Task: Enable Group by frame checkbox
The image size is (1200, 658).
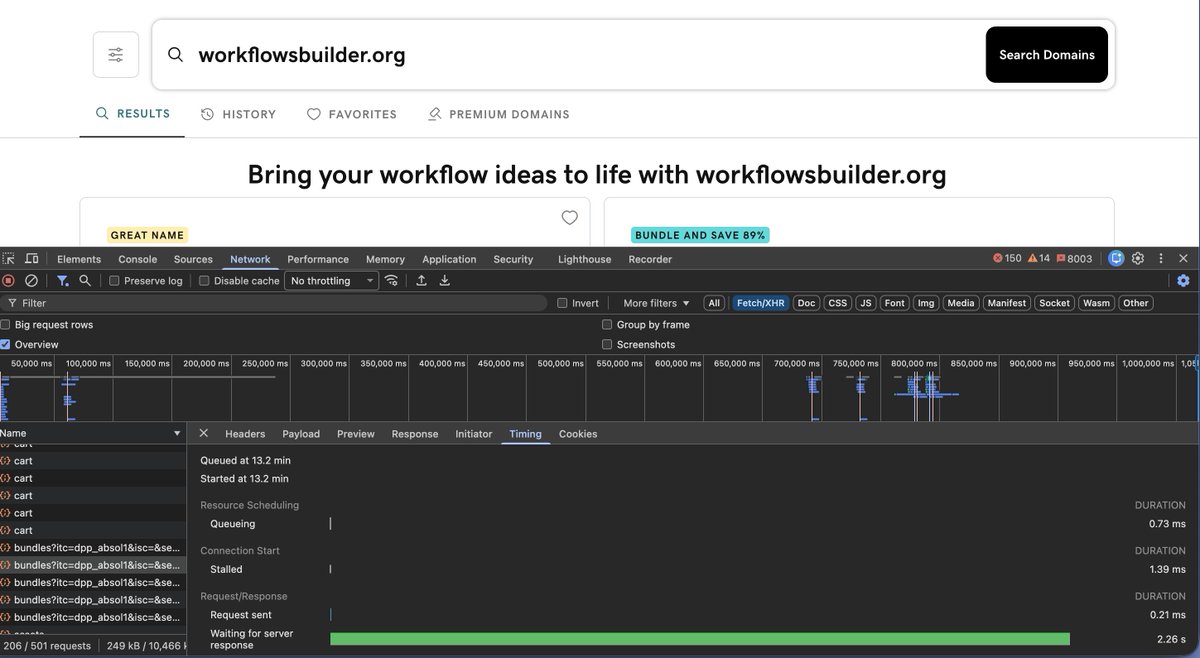Action: [x=607, y=325]
